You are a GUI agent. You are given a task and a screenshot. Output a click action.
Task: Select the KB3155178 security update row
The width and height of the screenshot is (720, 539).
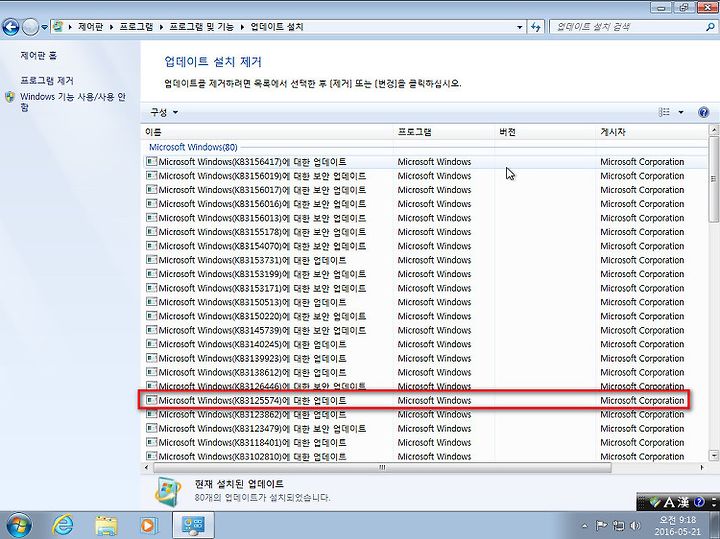[425, 232]
